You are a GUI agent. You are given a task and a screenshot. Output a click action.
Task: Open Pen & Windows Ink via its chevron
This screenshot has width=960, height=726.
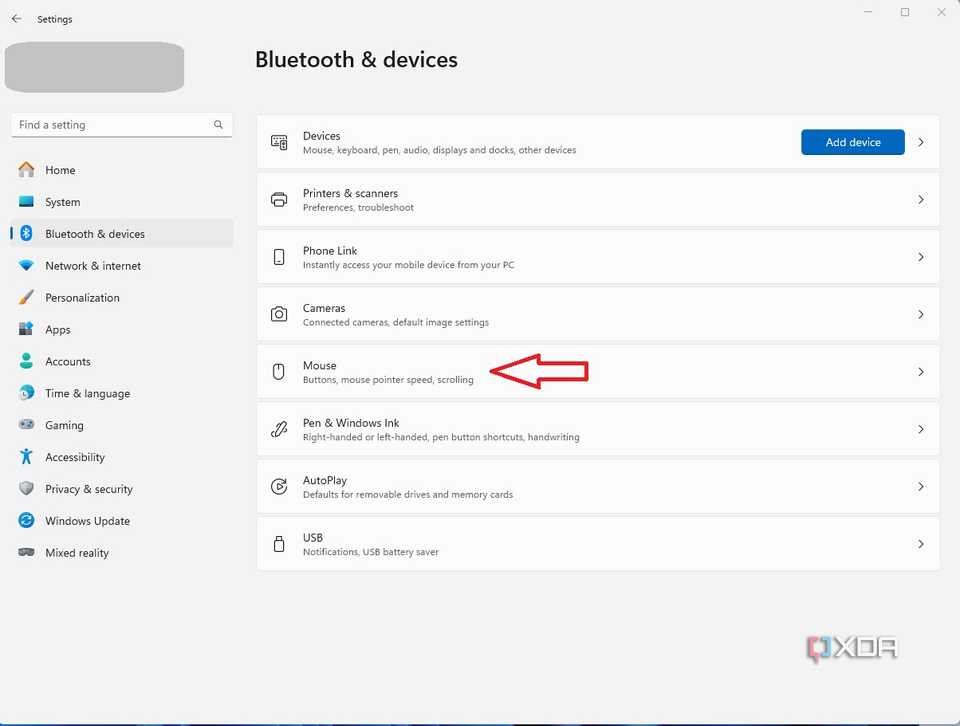[921, 429]
